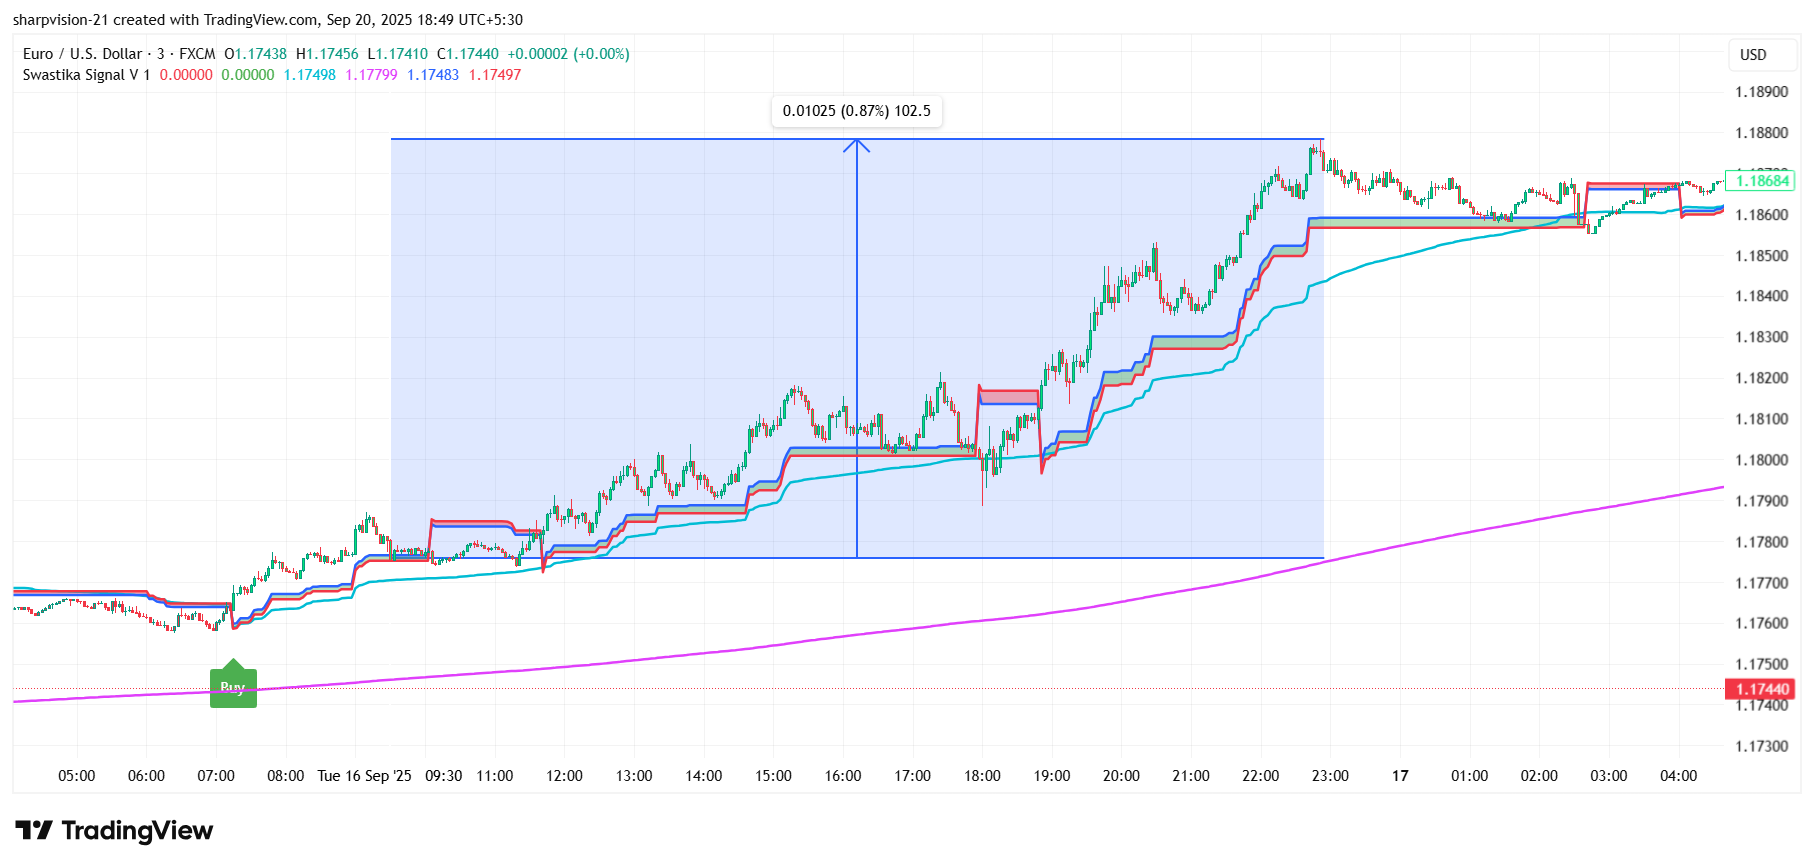1814x868 pixels.
Task: Click the Tue 16 Sep '25 date label
Action: pyautogui.click(x=364, y=776)
